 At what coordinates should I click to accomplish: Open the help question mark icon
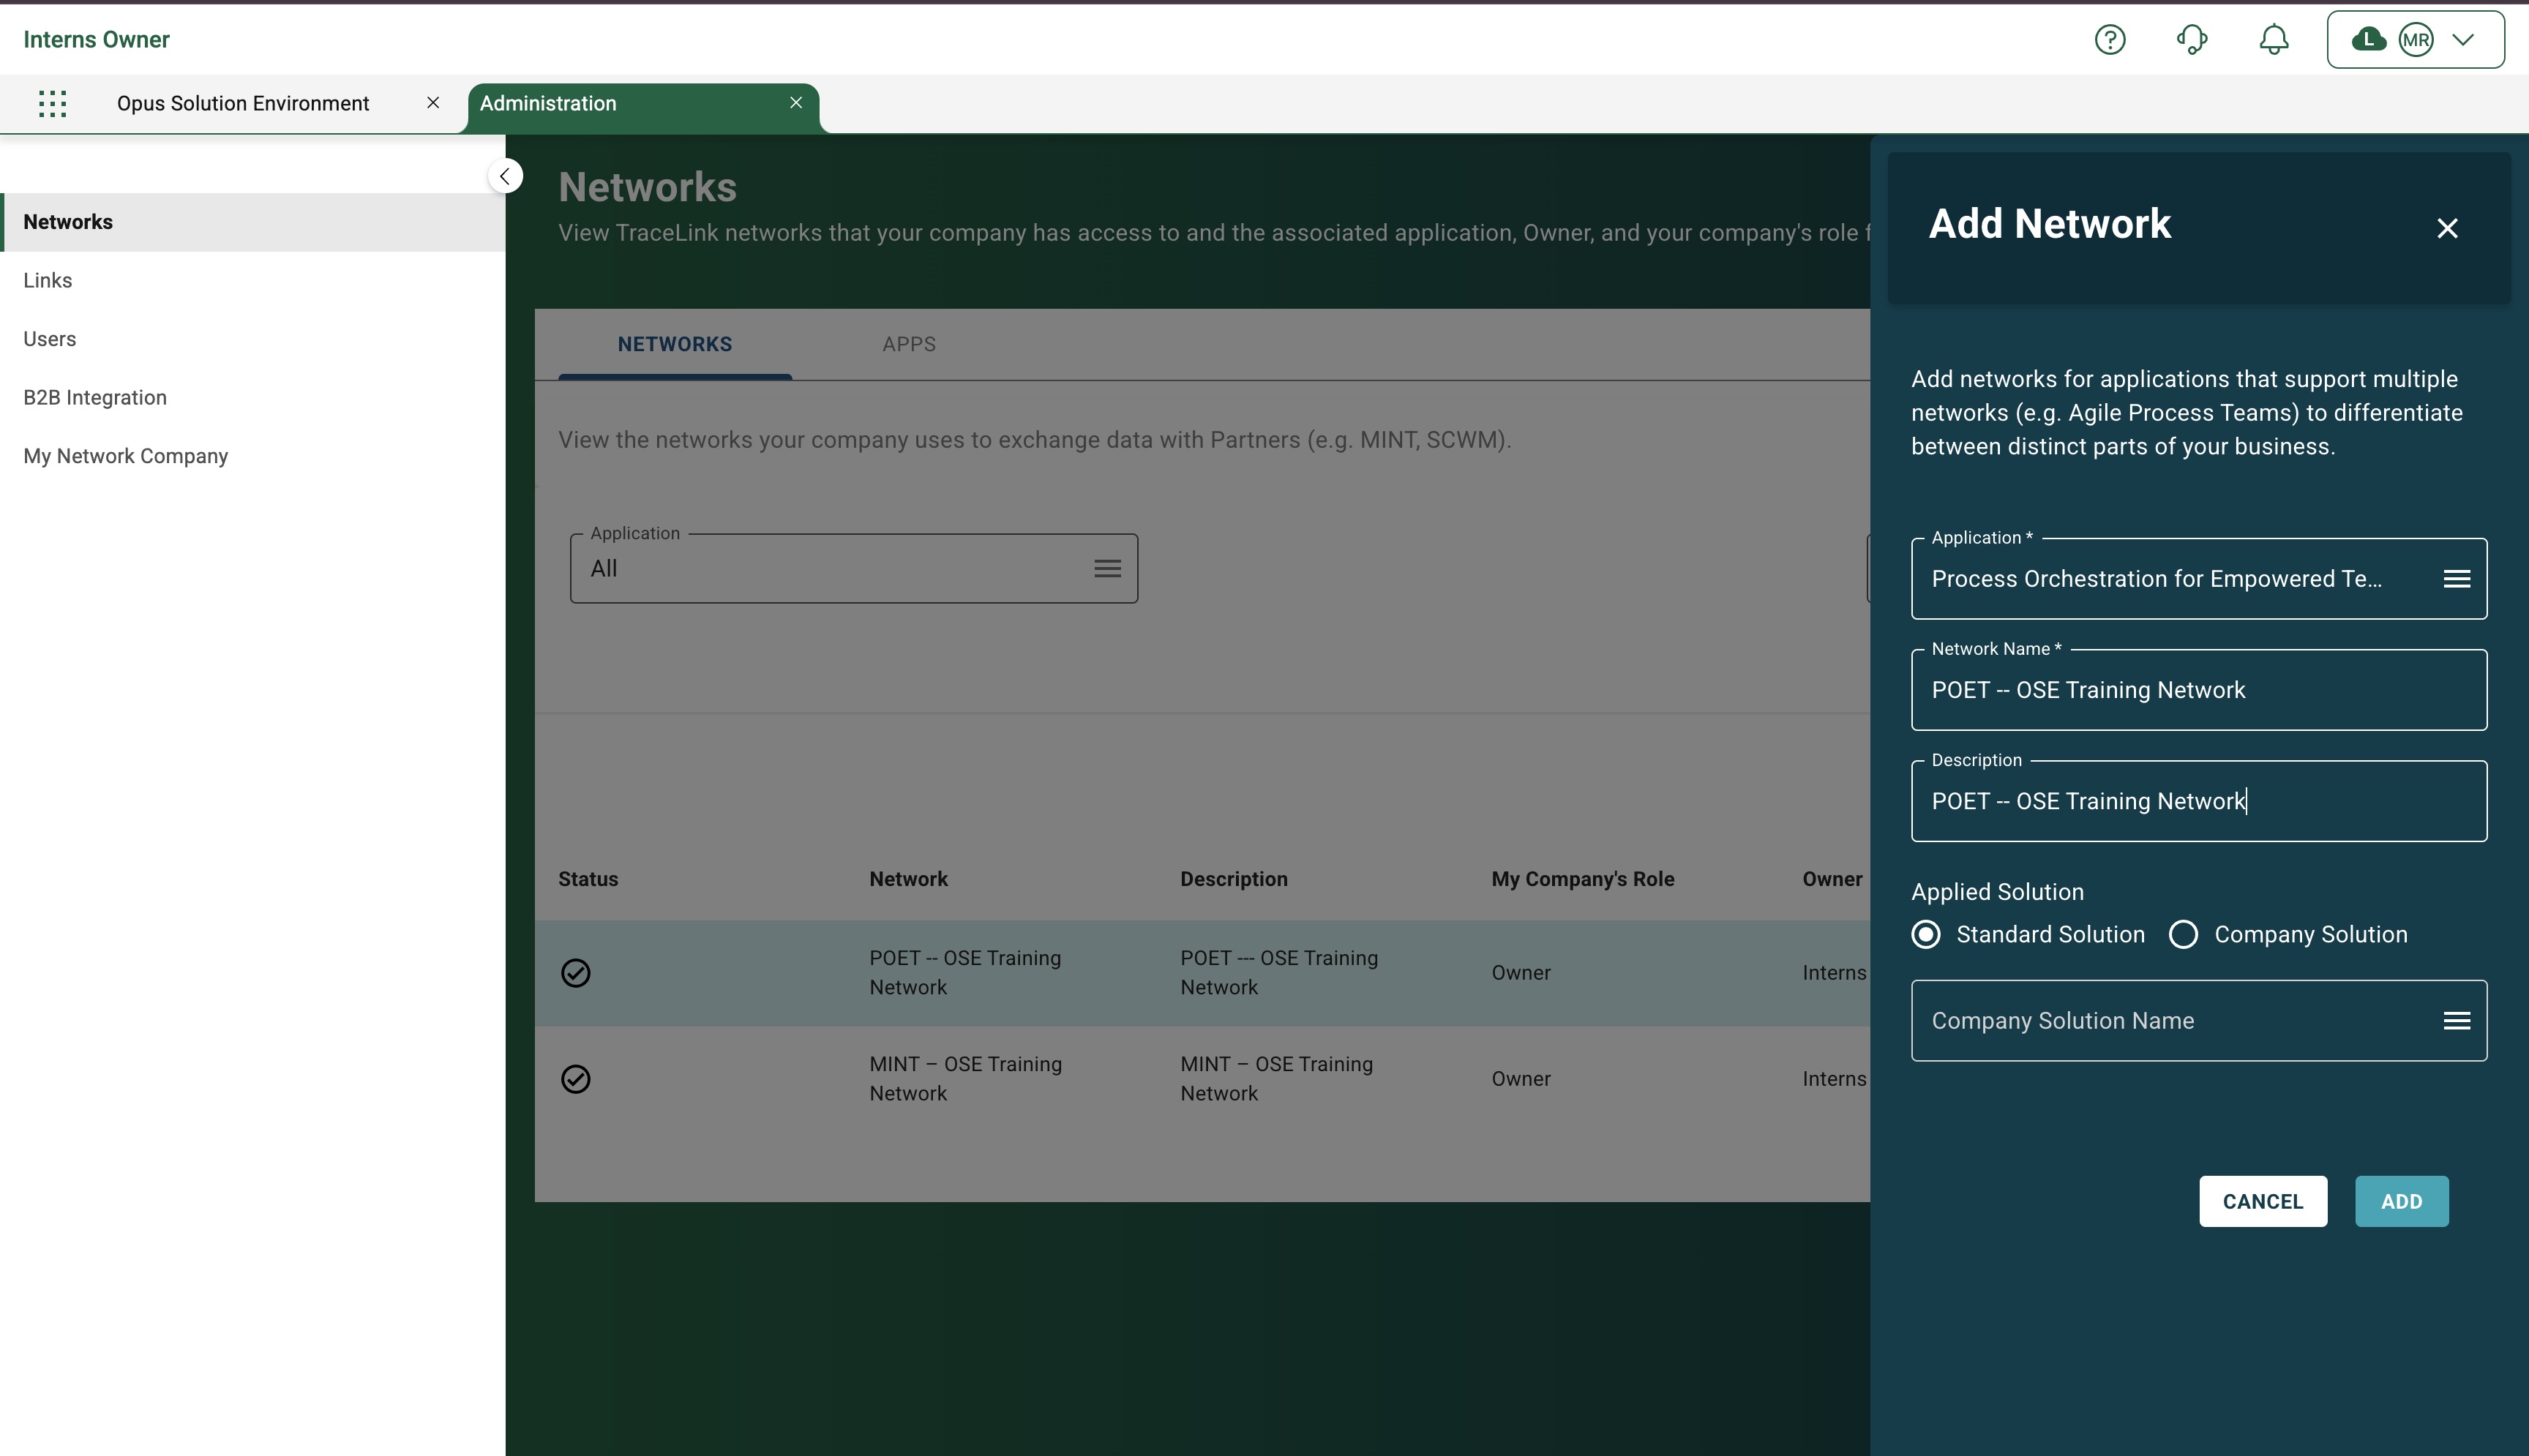2110,40
